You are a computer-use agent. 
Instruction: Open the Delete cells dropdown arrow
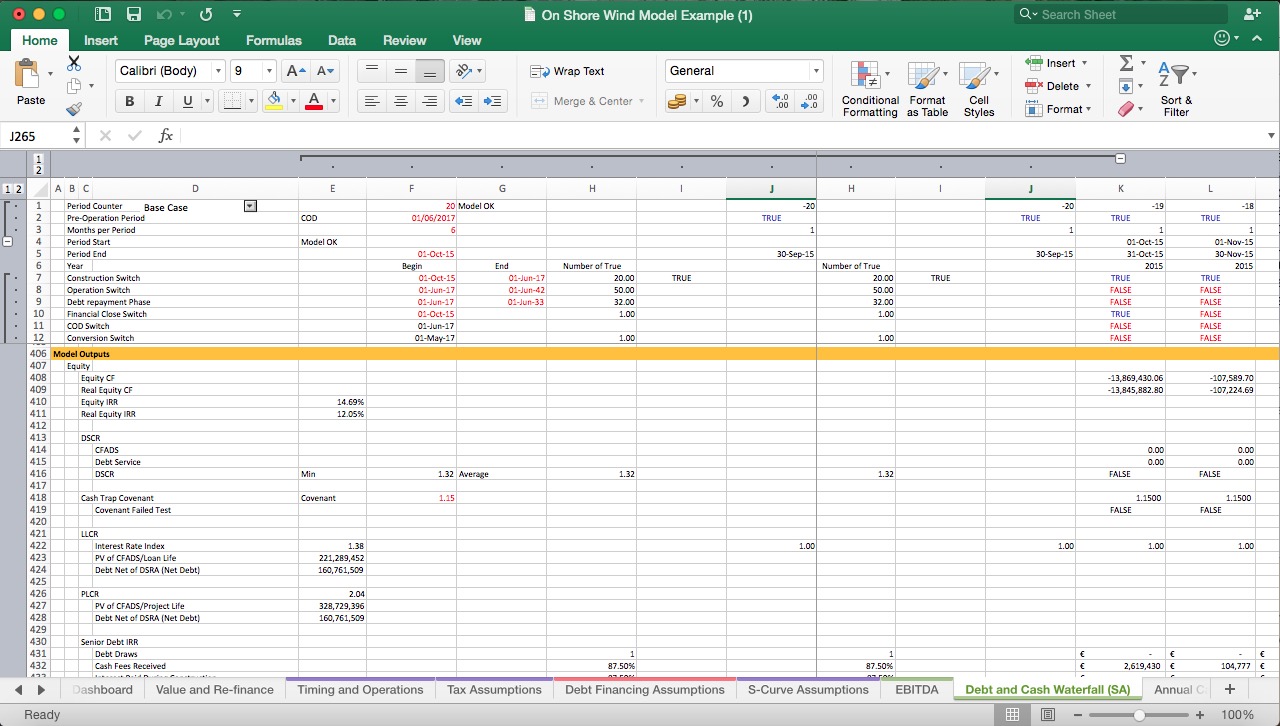pos(1088,86)
